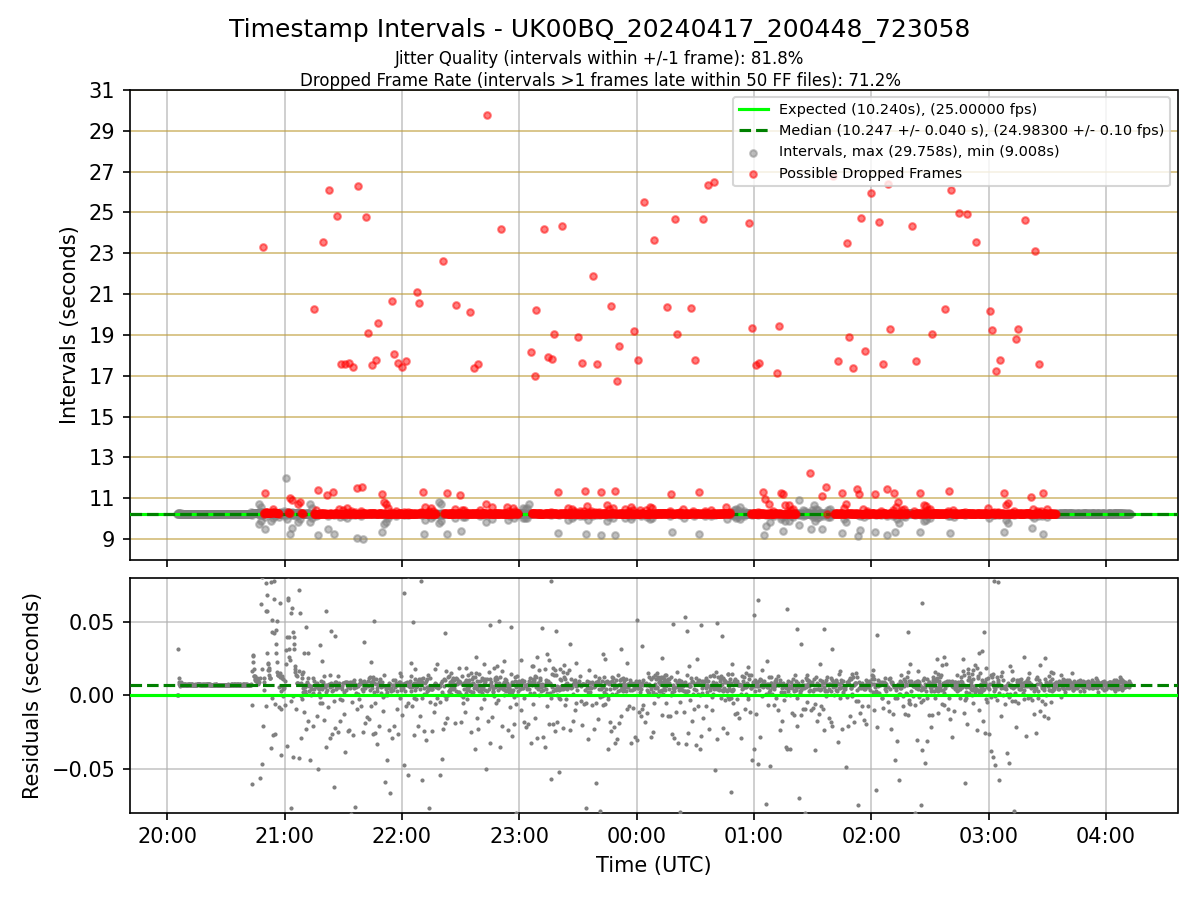Click the gray dot marker beside Intervals in legend

pyautogui.click(x=753, y=152)
